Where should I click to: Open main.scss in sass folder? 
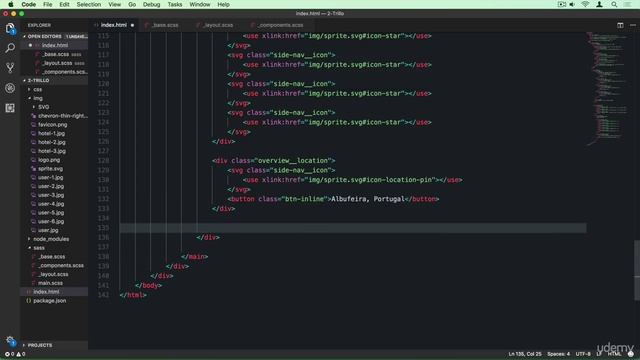point(51,283)
